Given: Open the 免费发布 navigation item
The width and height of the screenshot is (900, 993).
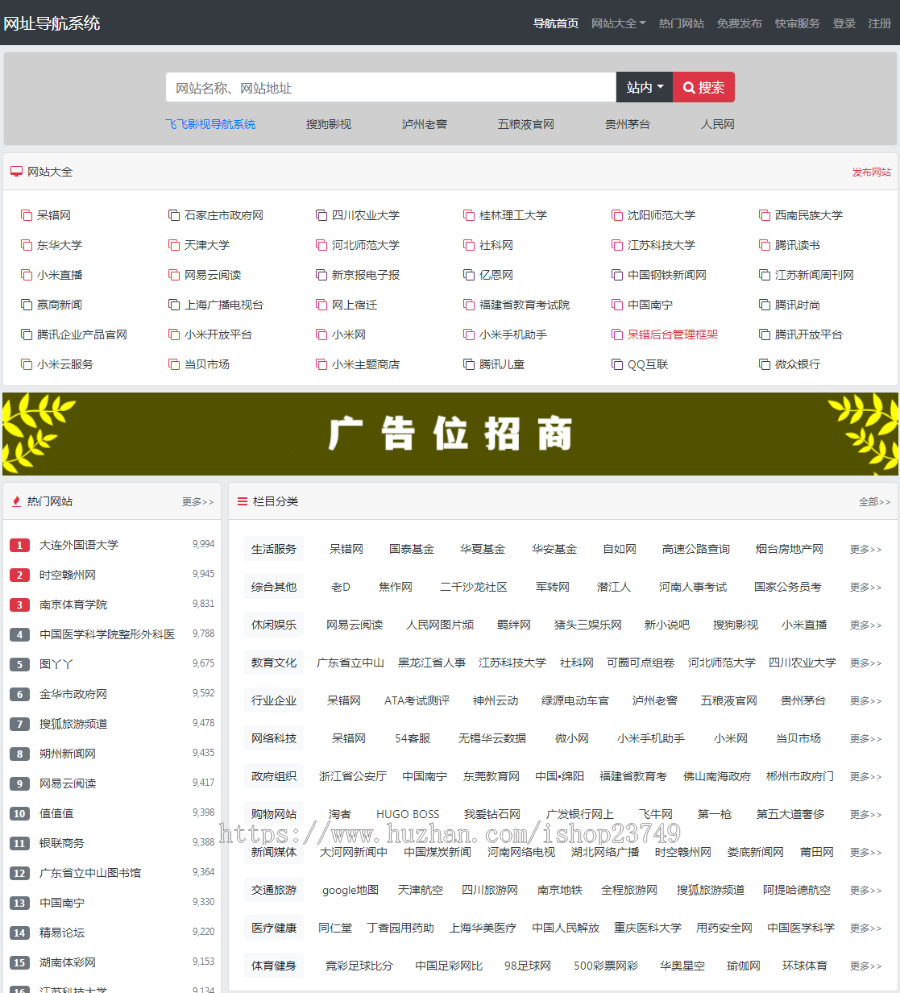Looking at the screenshot, I should (x=739, y=23).
